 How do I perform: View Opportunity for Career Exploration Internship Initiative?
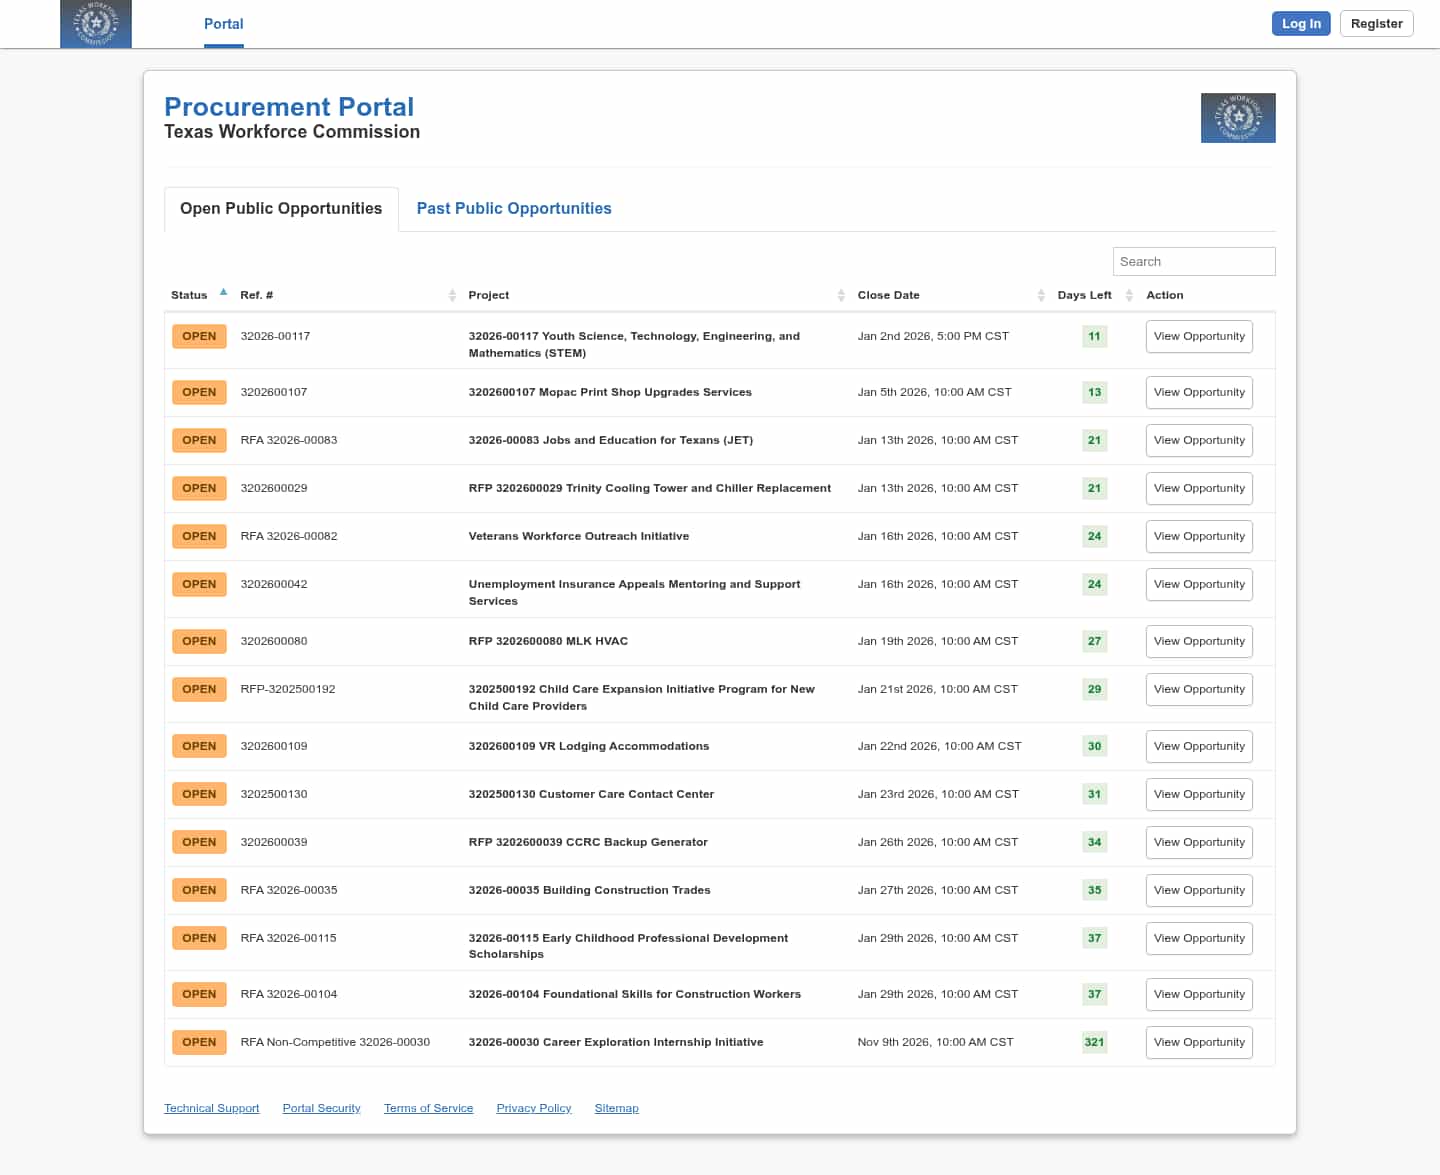click(1198, 1043)
